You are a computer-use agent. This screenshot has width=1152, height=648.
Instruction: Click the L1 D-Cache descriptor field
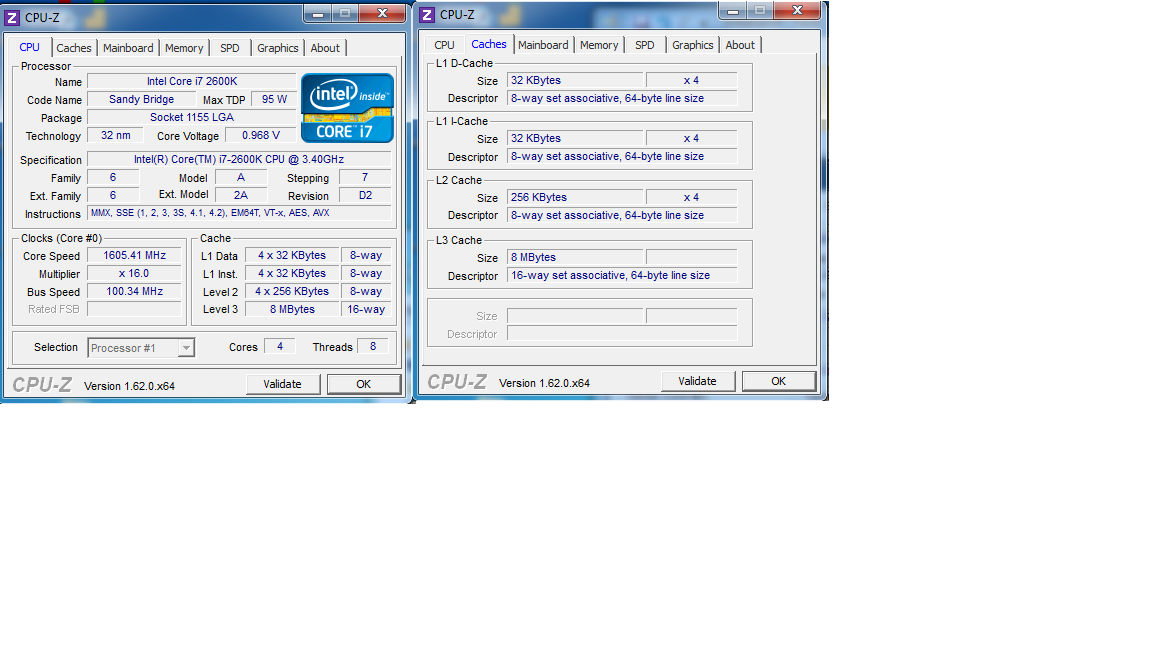point(622,98)
